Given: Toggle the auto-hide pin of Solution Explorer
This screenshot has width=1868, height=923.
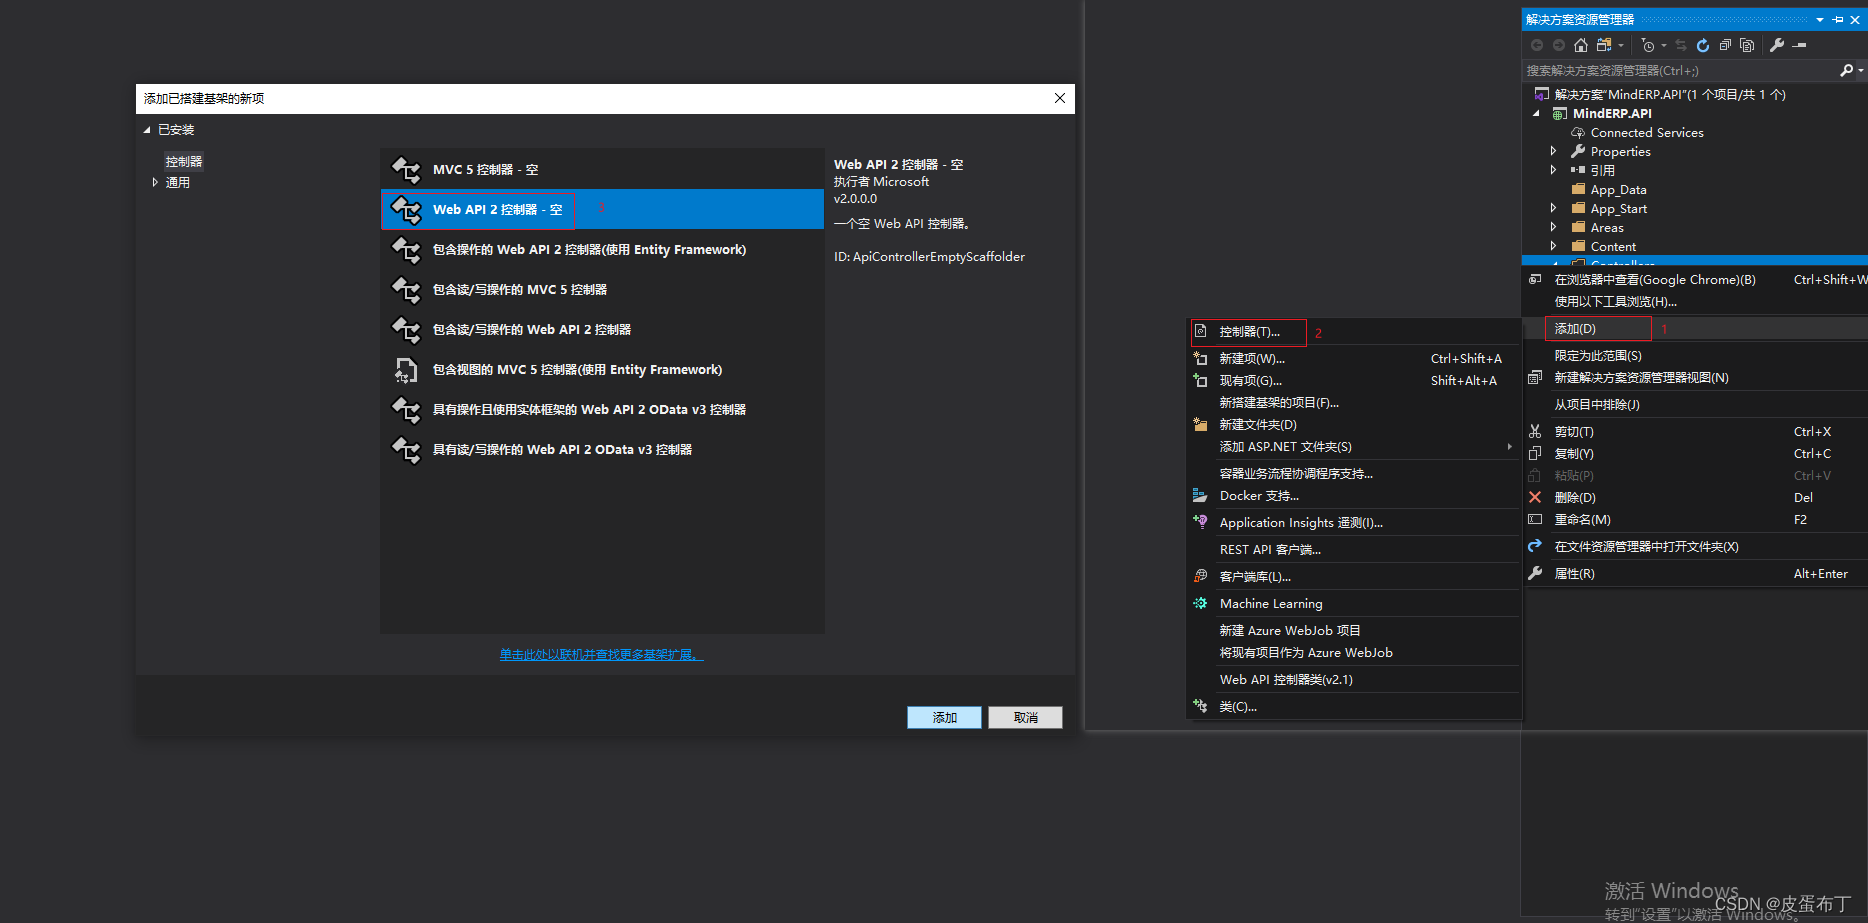Looking at the screenshot, I should click(x=1838, y=19).
